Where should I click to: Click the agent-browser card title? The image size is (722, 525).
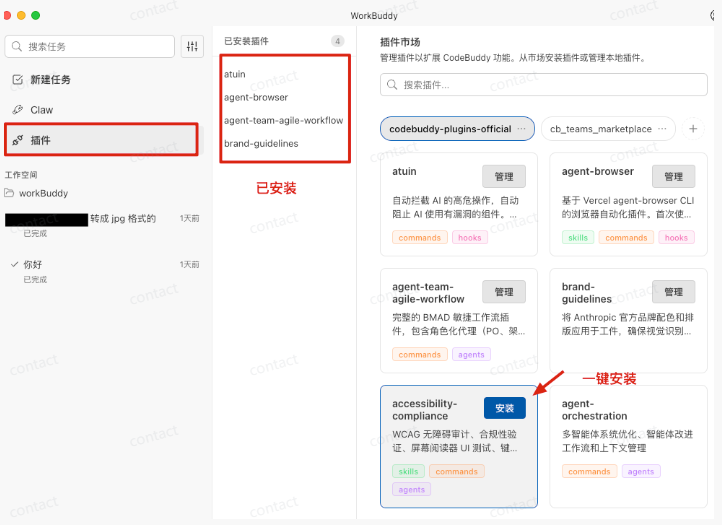pos(598,171)
